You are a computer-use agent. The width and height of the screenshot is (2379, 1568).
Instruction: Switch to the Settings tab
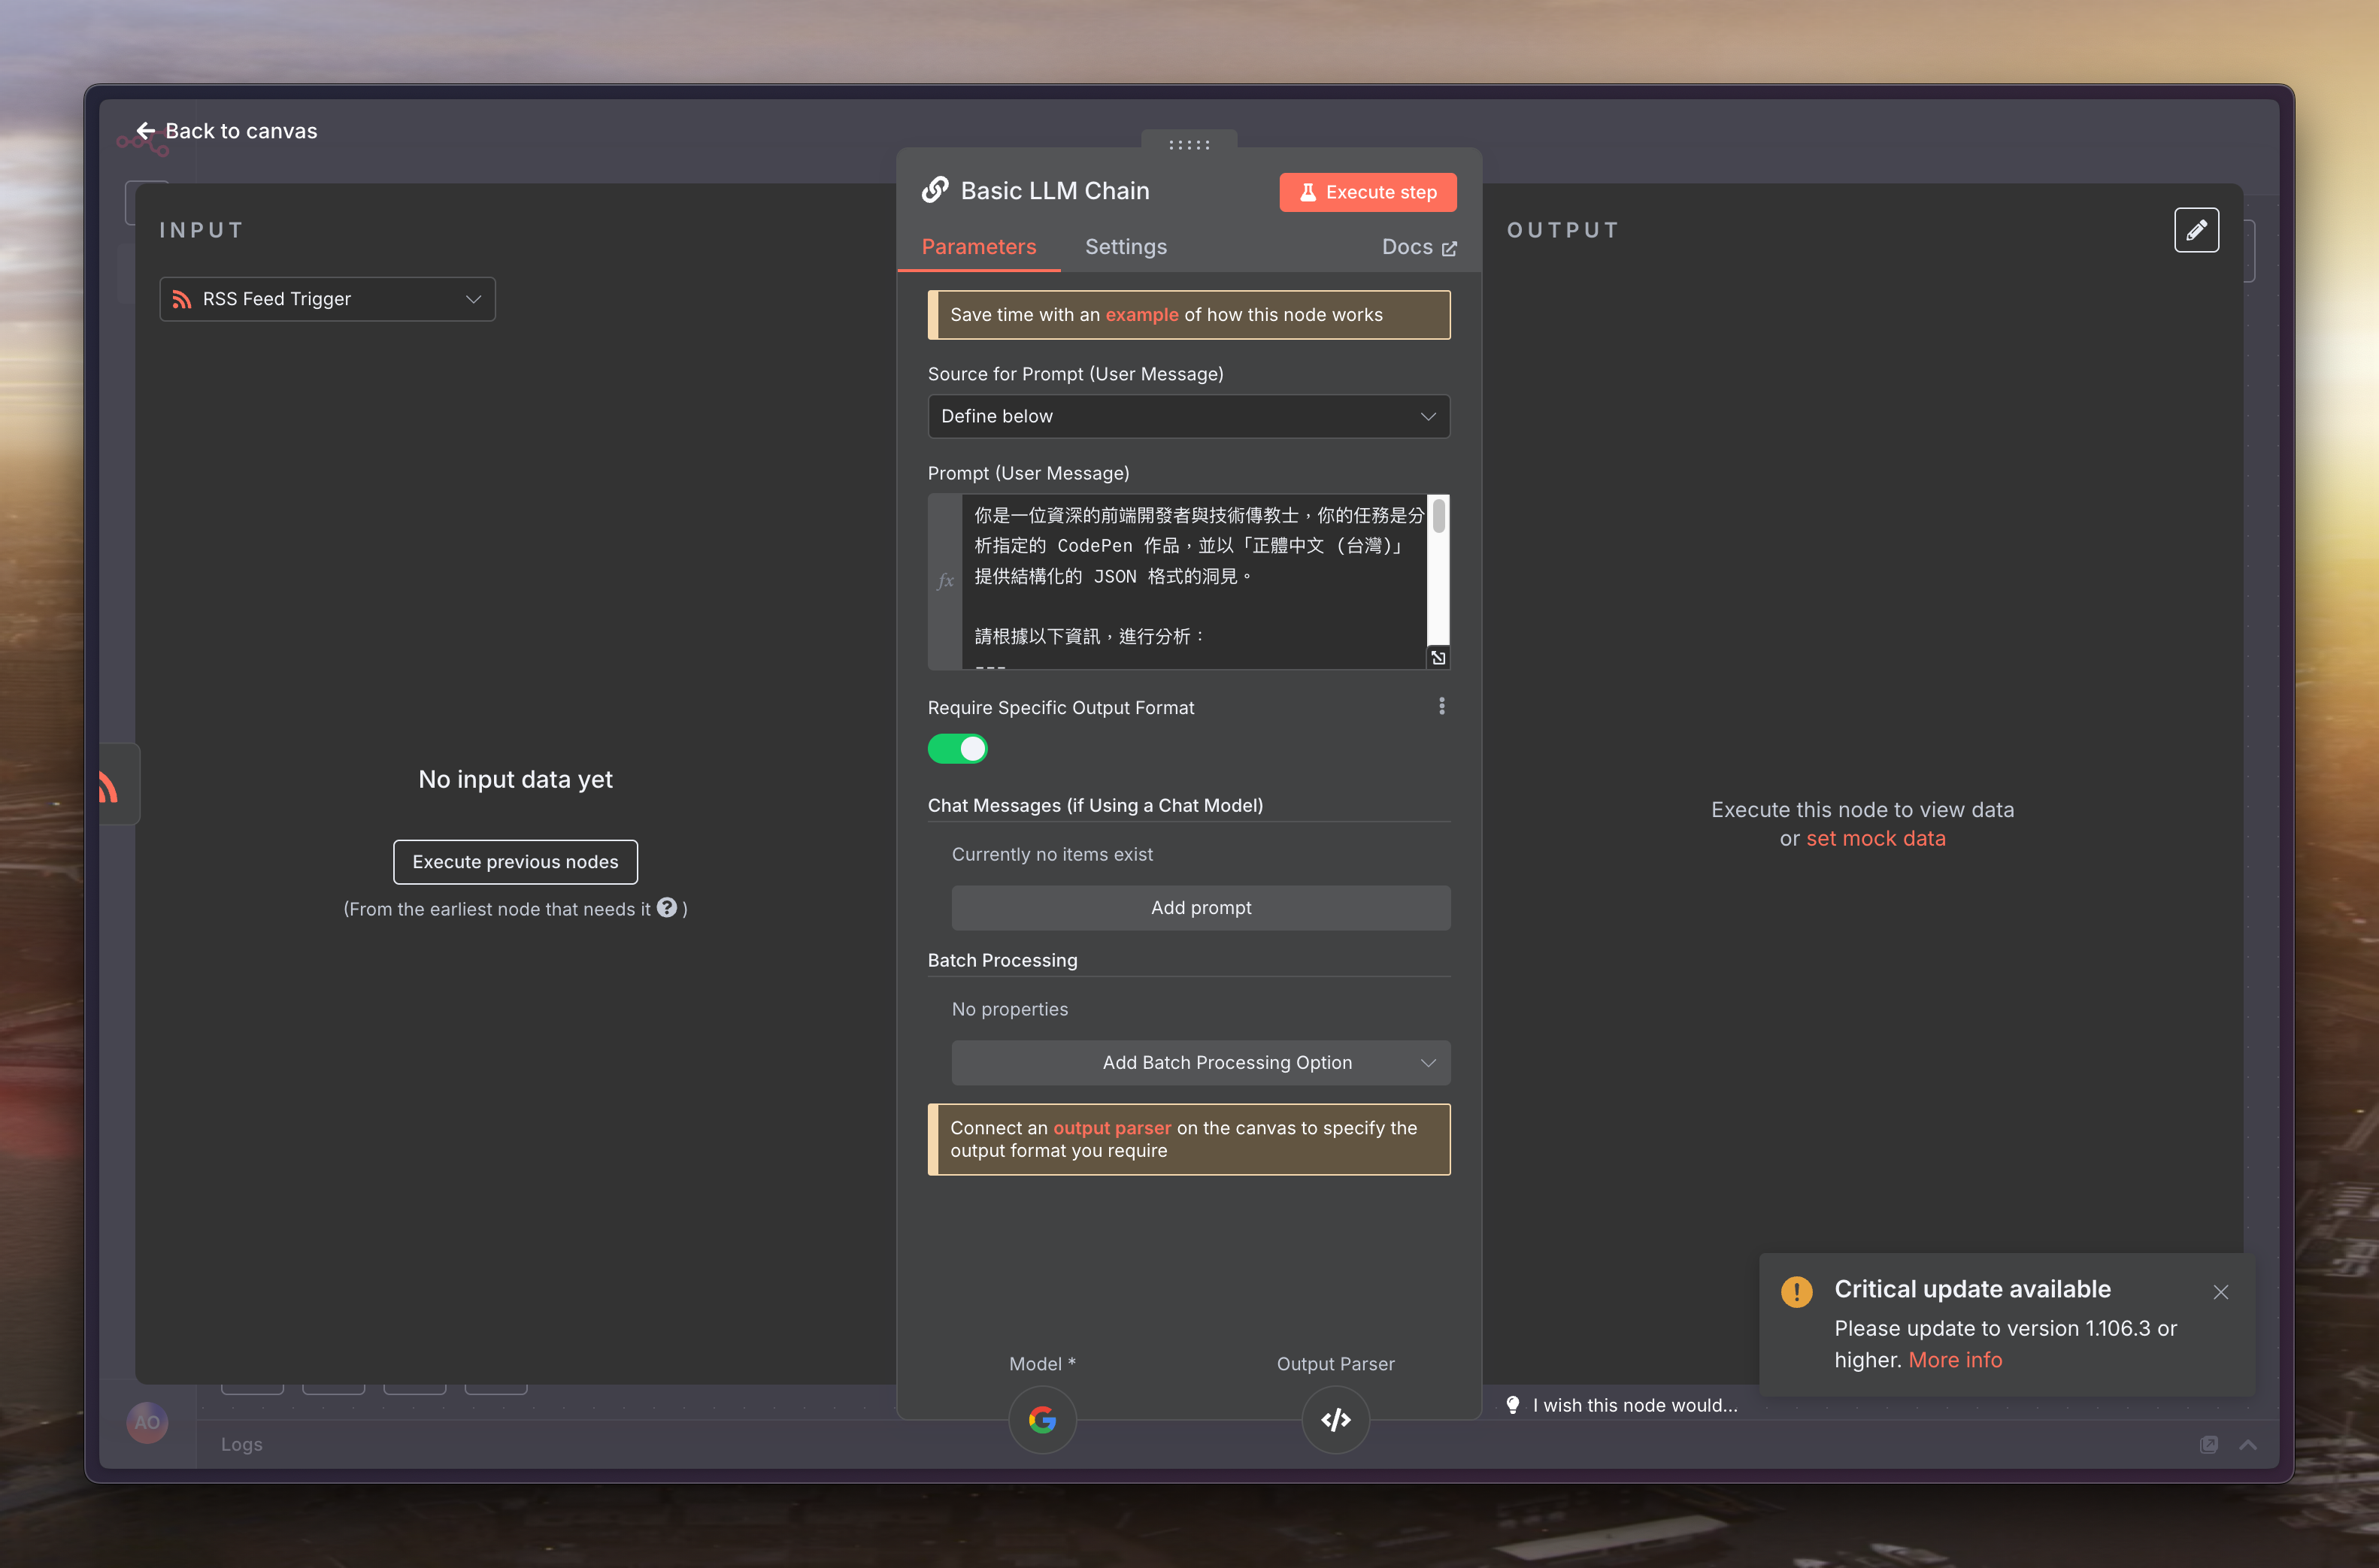tap(1125, 247)
